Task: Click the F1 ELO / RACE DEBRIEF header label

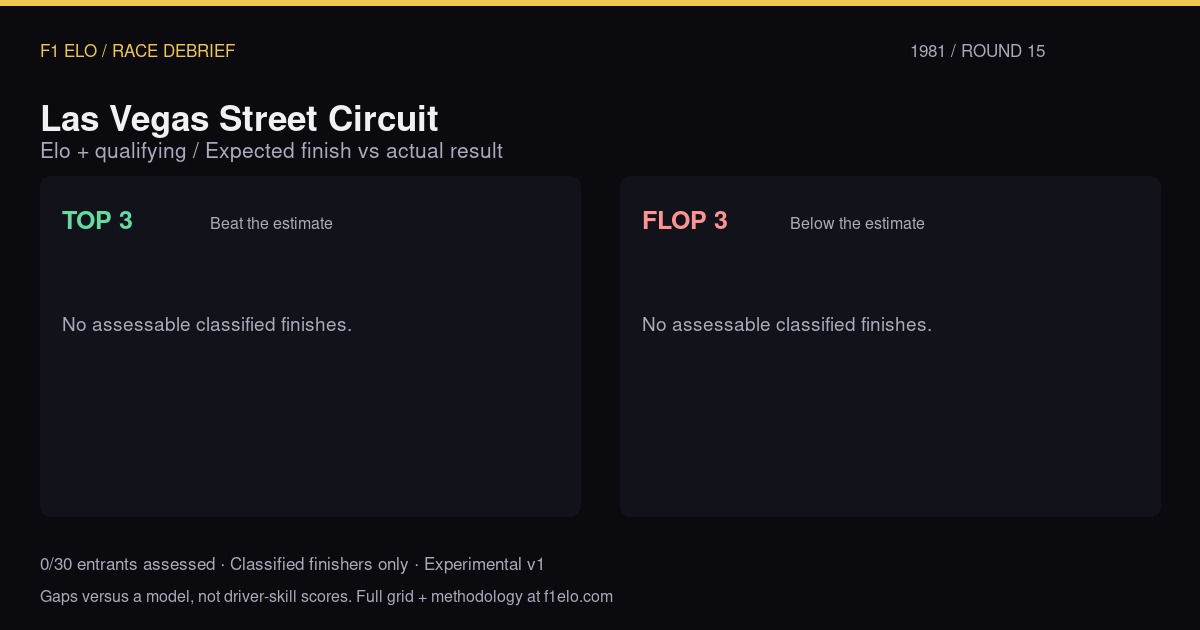Action: [137, 51]
